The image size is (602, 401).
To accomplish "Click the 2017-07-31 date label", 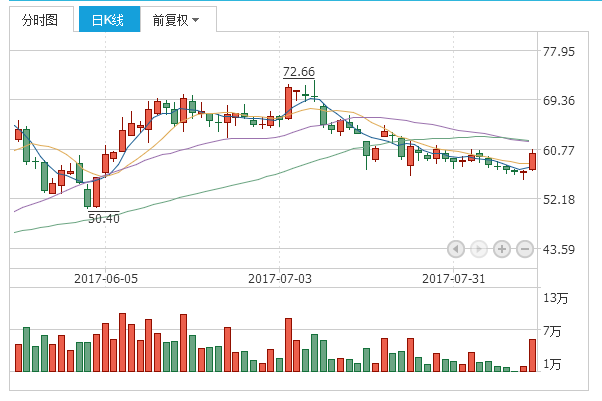I will coord(454,278).
